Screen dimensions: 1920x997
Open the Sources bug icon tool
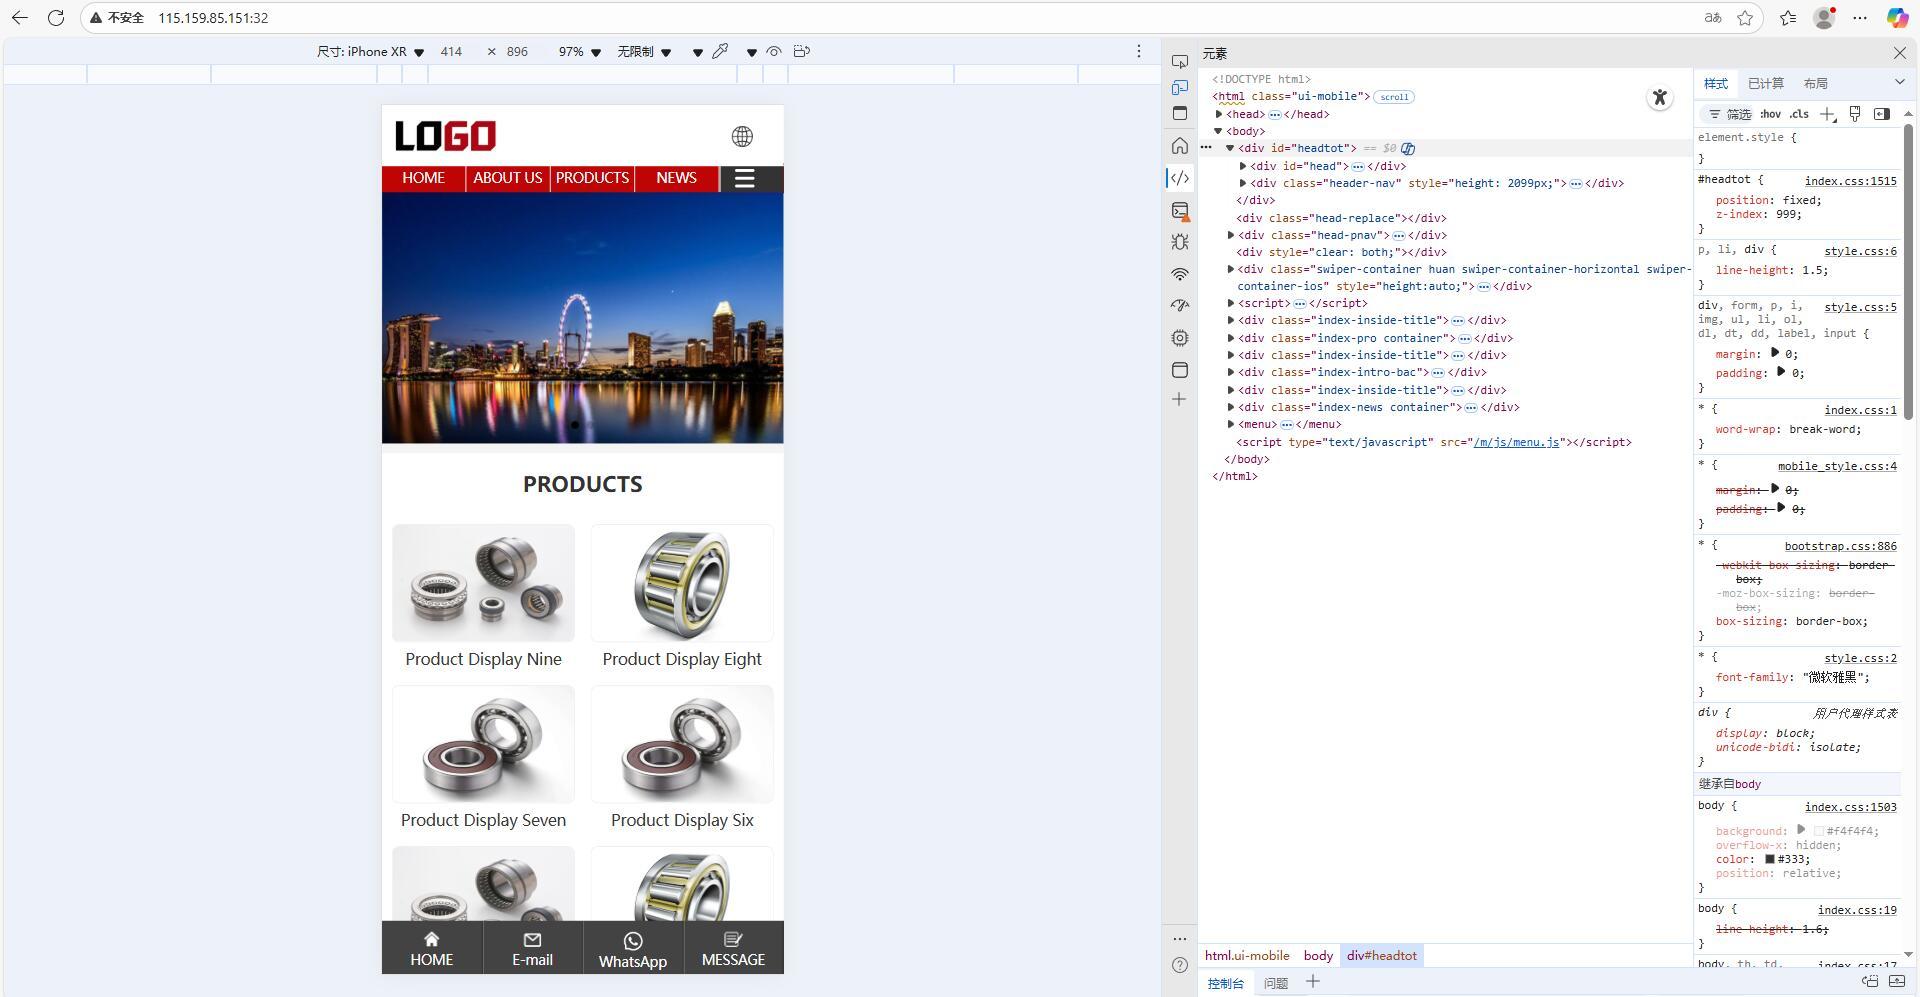tap(1180, 242)
